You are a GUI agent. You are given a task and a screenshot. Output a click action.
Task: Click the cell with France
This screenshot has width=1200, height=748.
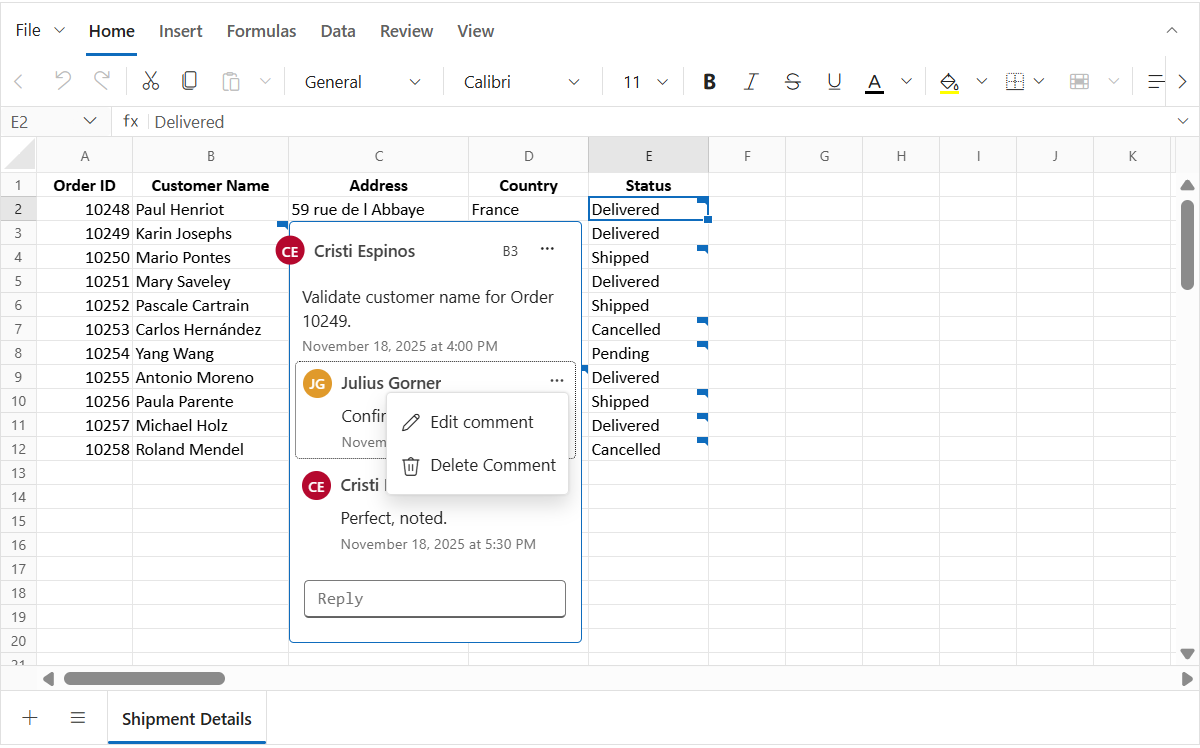528,209
